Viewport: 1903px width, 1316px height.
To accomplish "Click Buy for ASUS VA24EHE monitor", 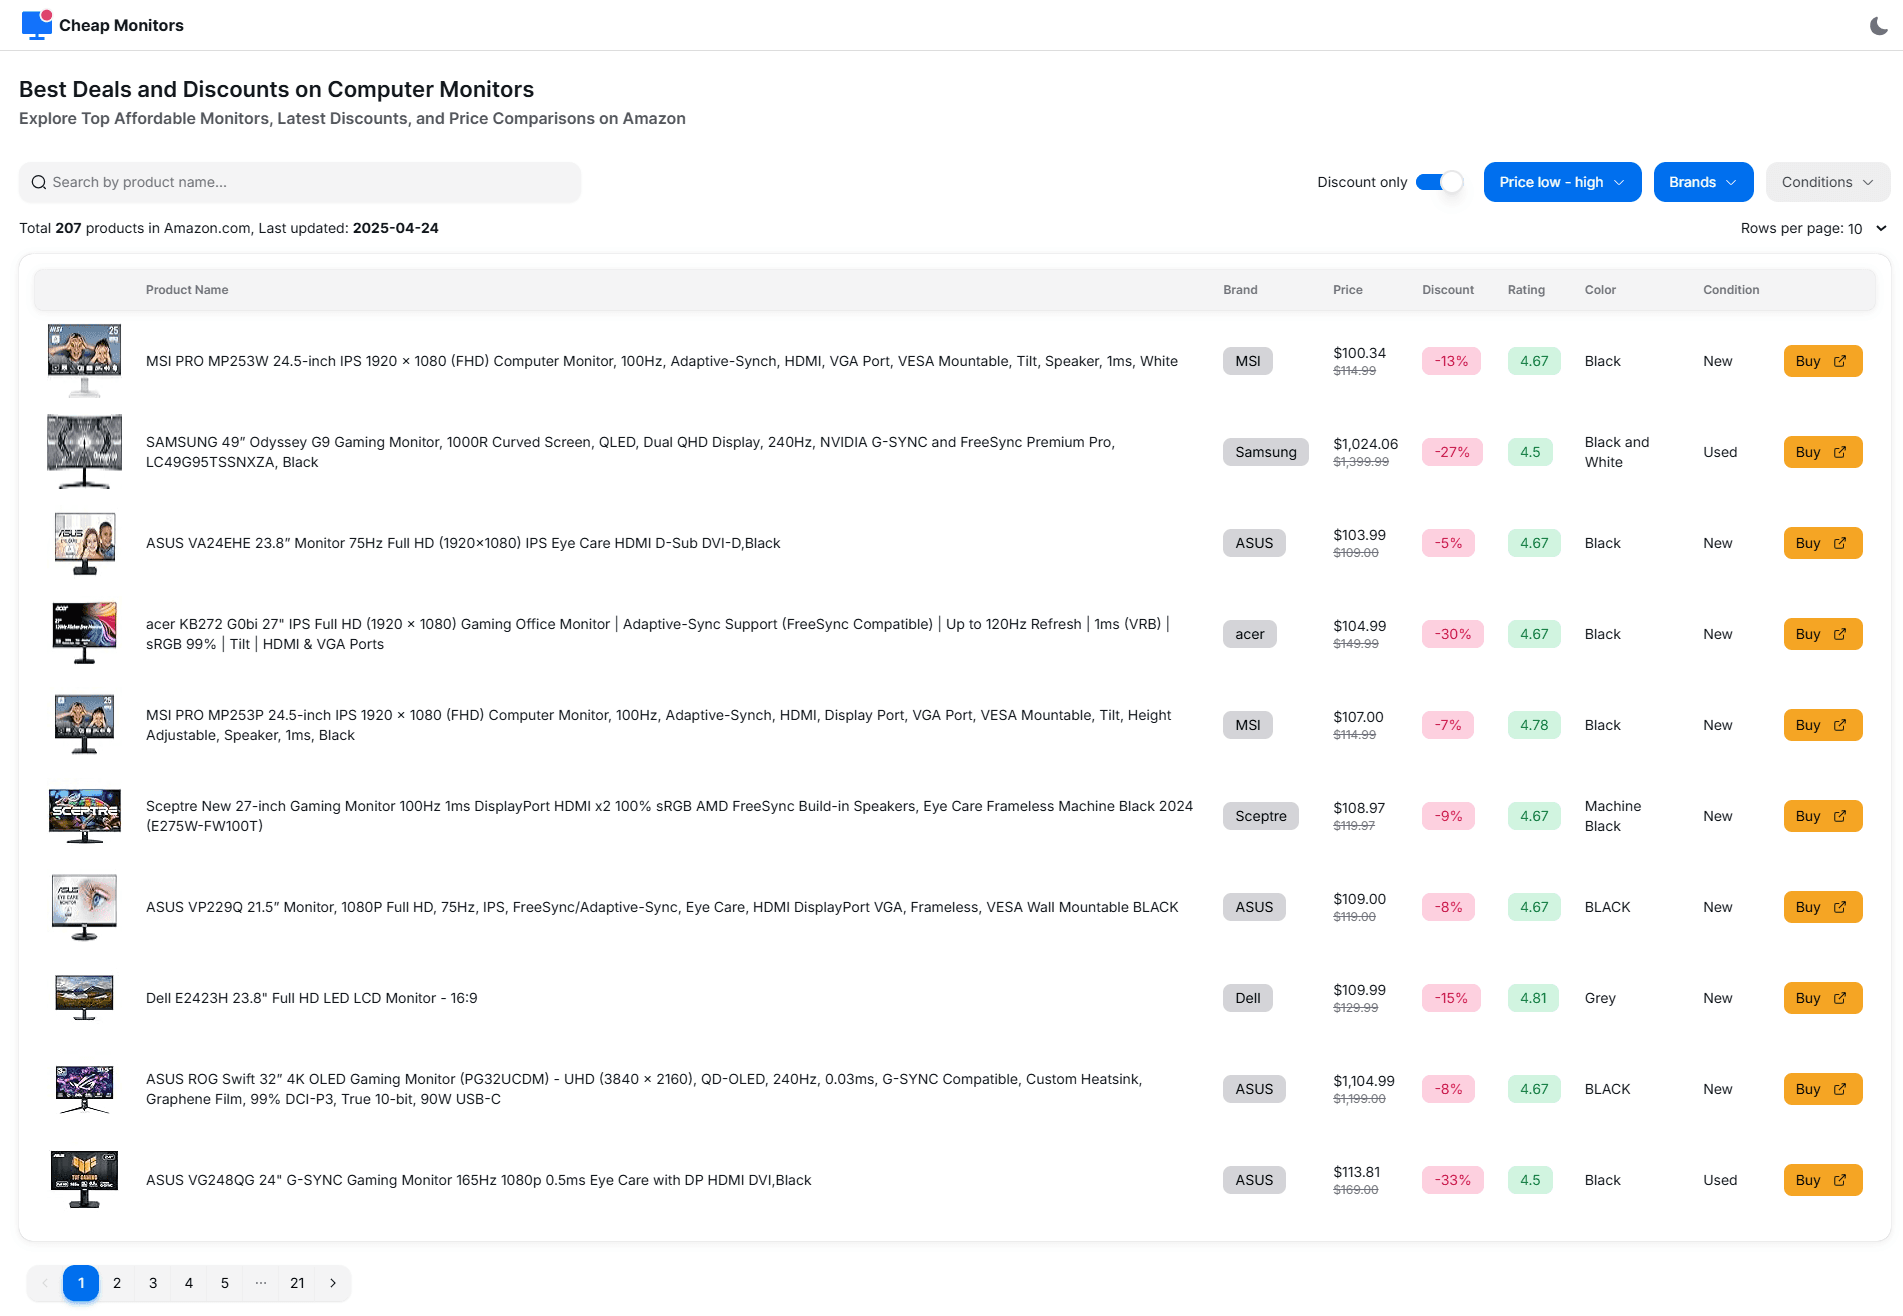I will click(x=1822, y=543).
